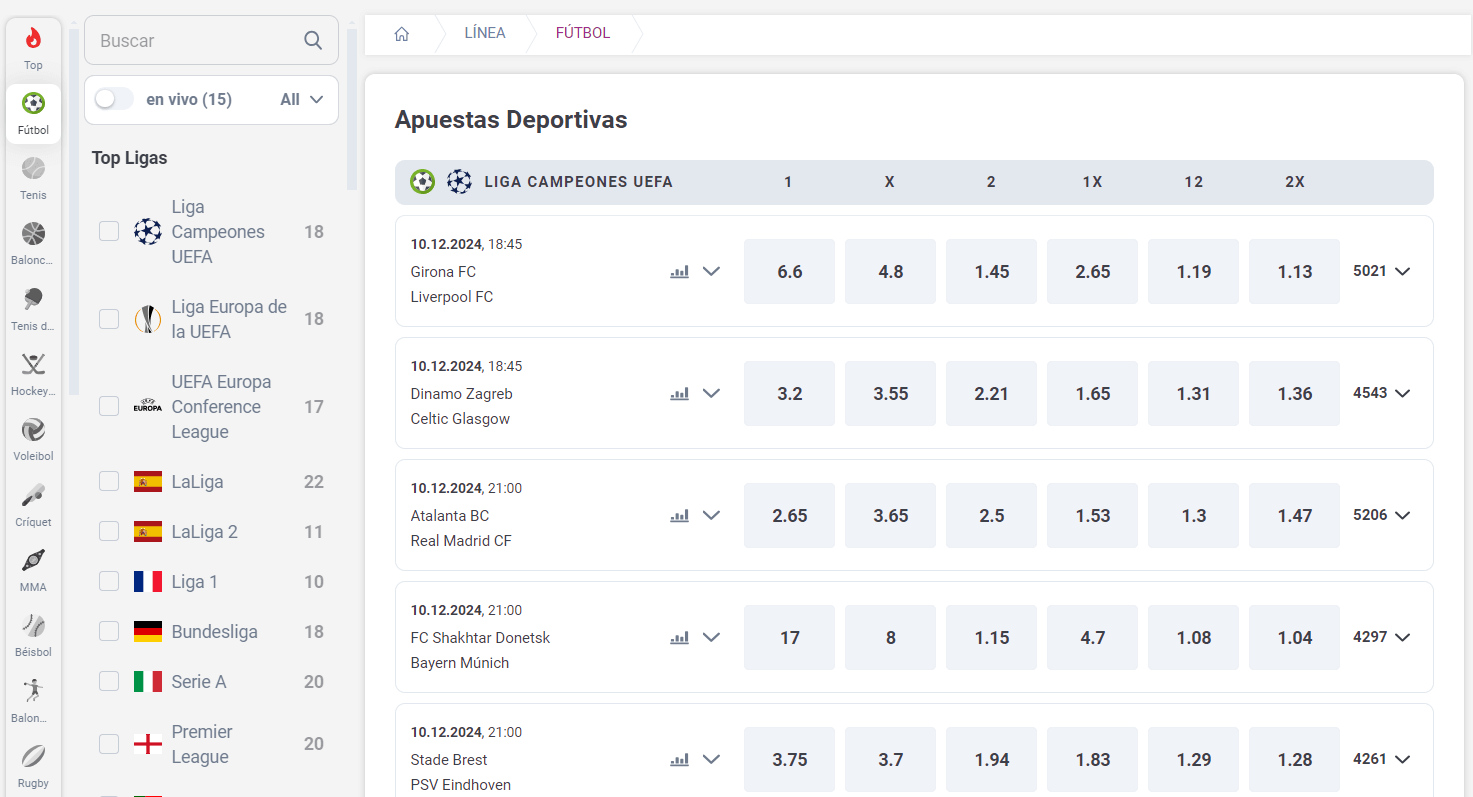Select the FÚTBOL breadcrumb tab
Viewport: 1473px width, 797px height.
click(583, 33)
